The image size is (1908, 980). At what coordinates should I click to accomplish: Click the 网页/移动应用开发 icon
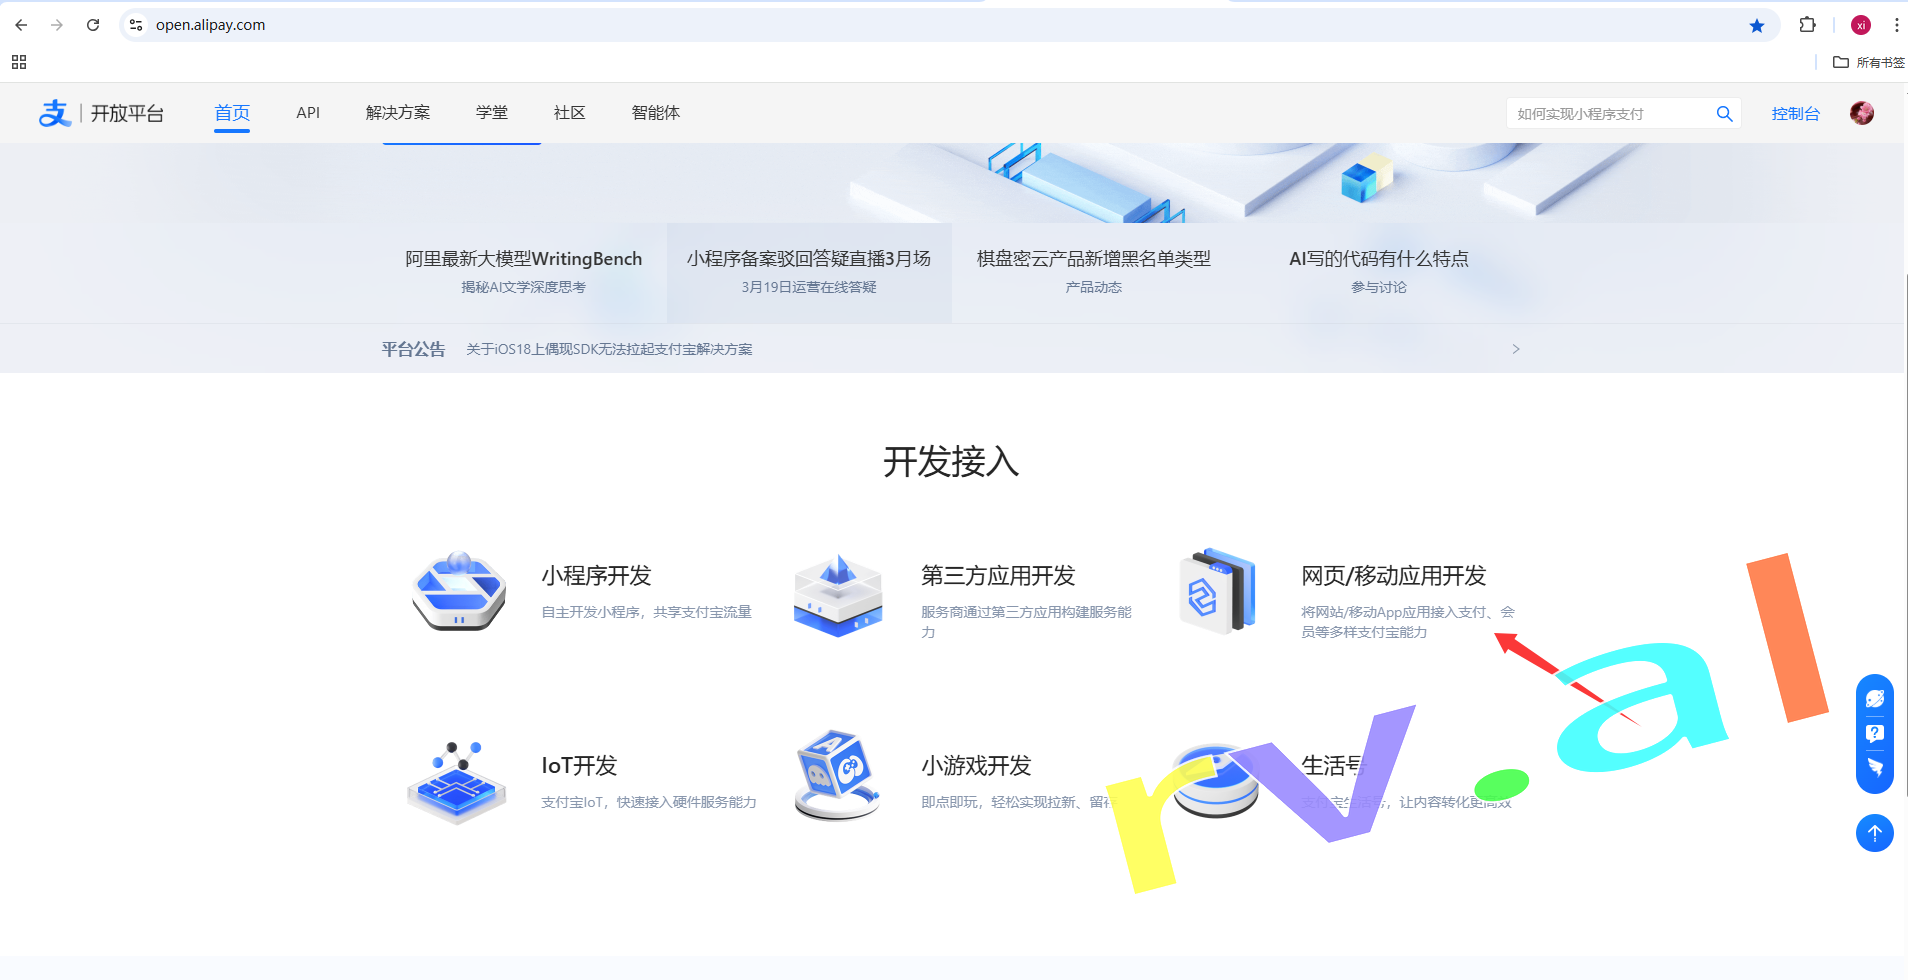[x=1218, y=590]
